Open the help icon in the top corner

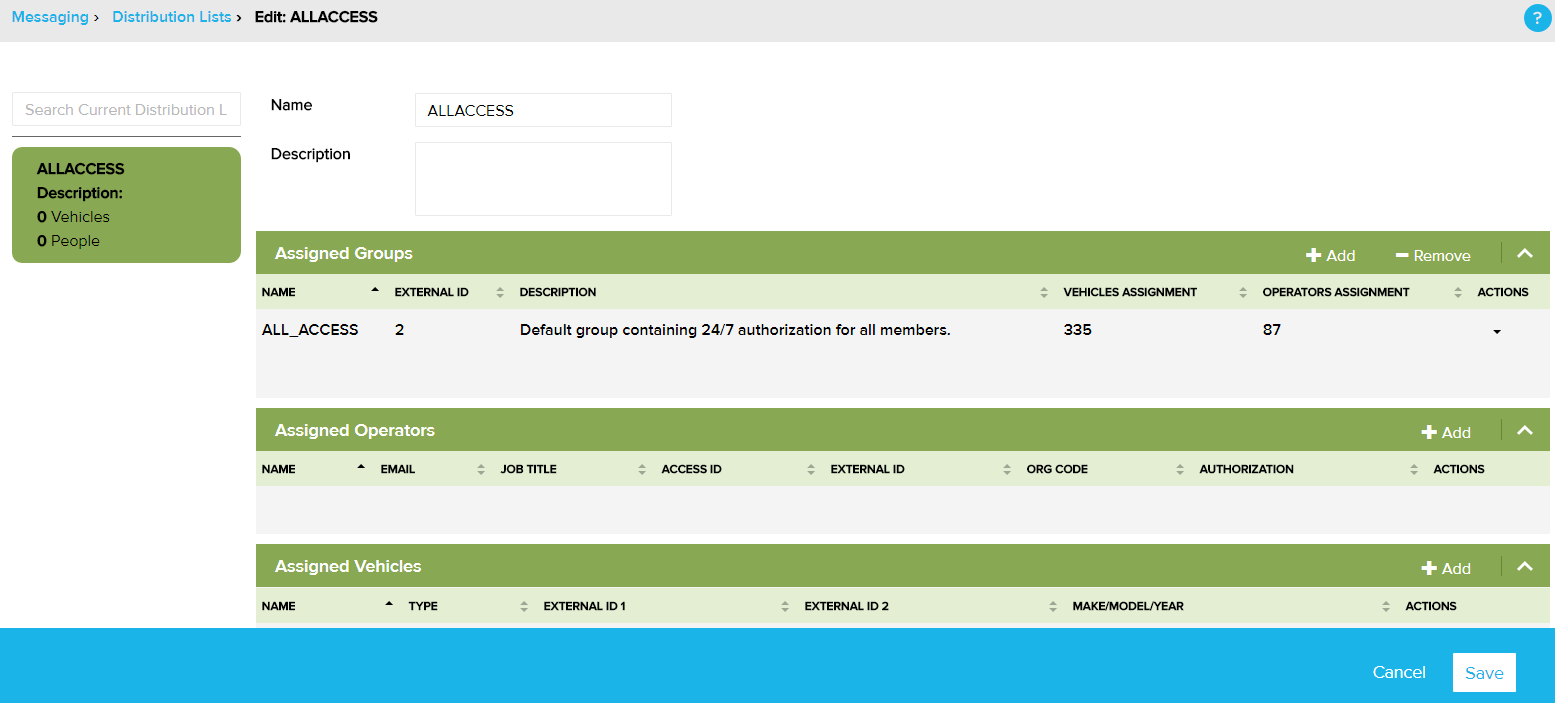point(1537,18)
